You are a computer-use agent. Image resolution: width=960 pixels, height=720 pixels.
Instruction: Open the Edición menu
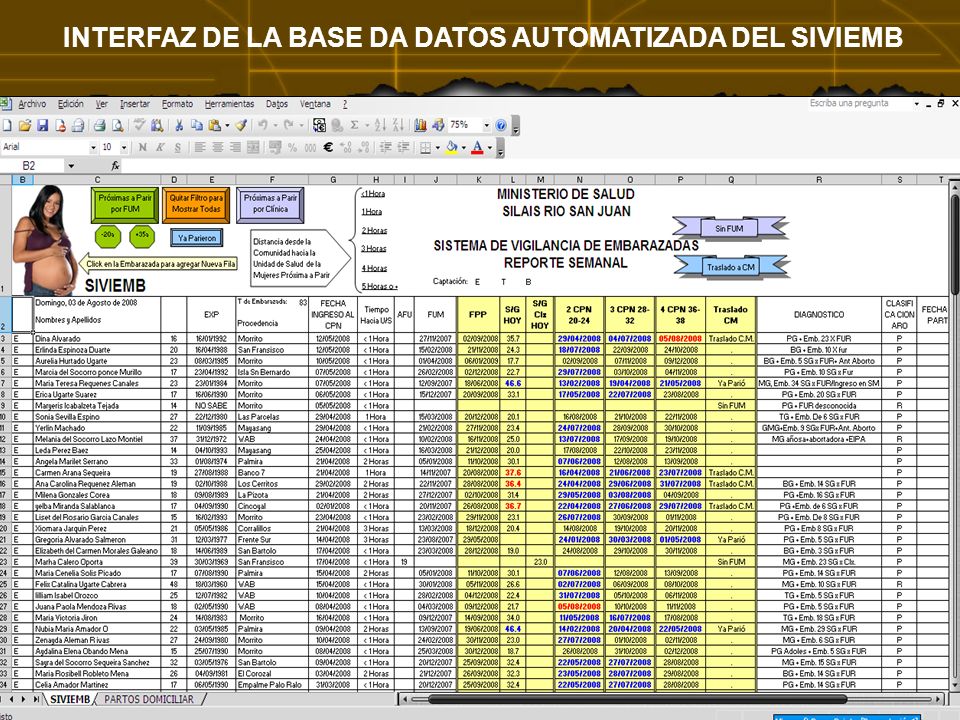71,104
